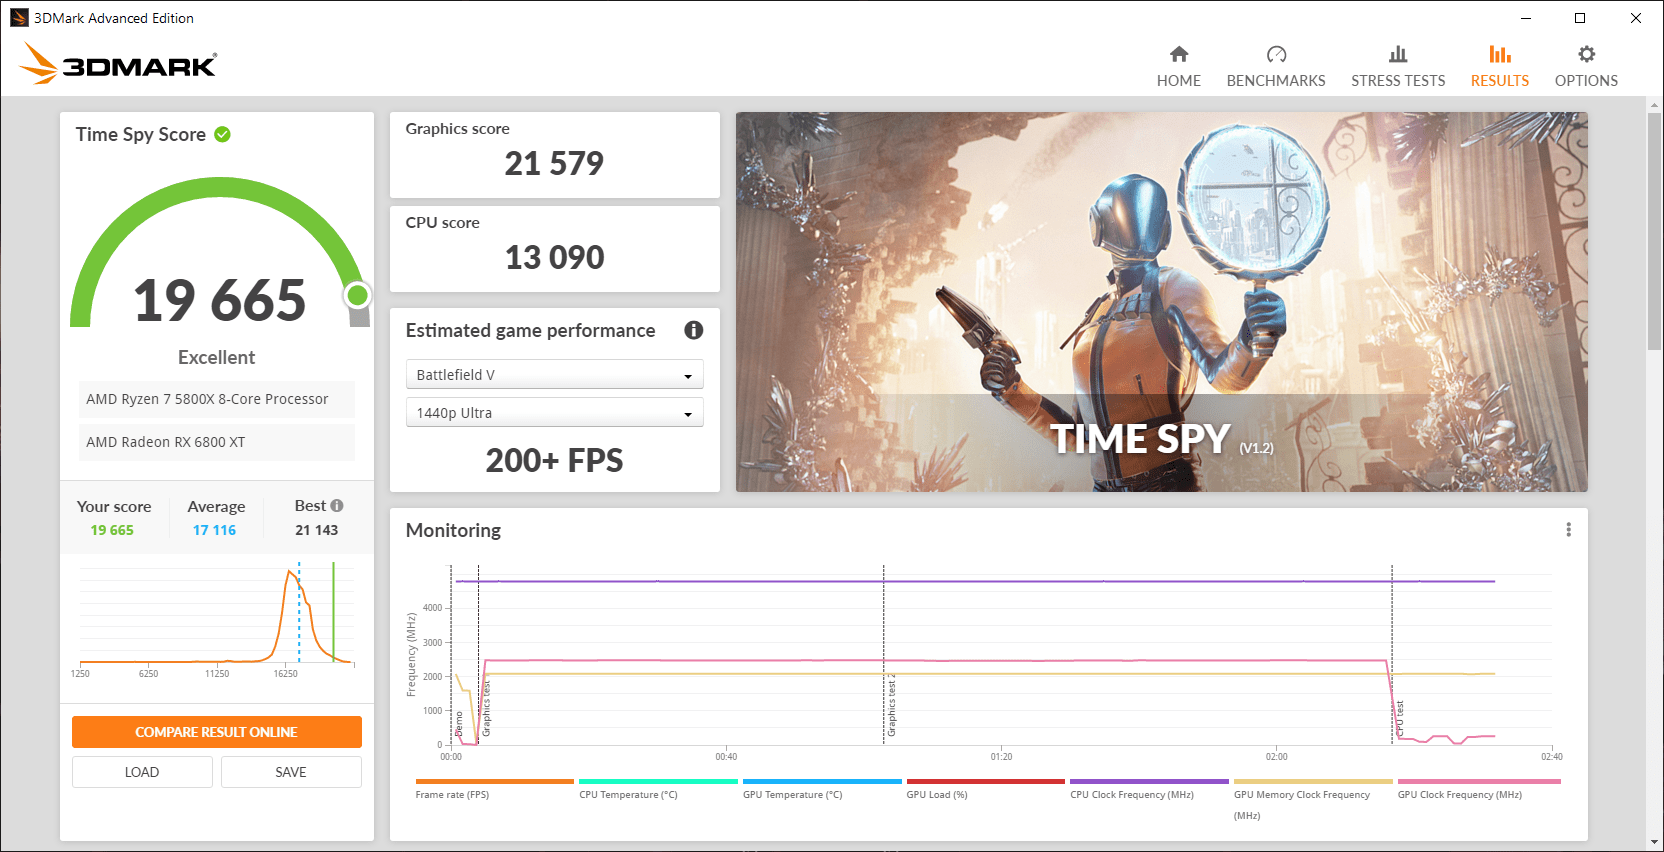Click the info icon beside Best score

(x=337, y=506)
